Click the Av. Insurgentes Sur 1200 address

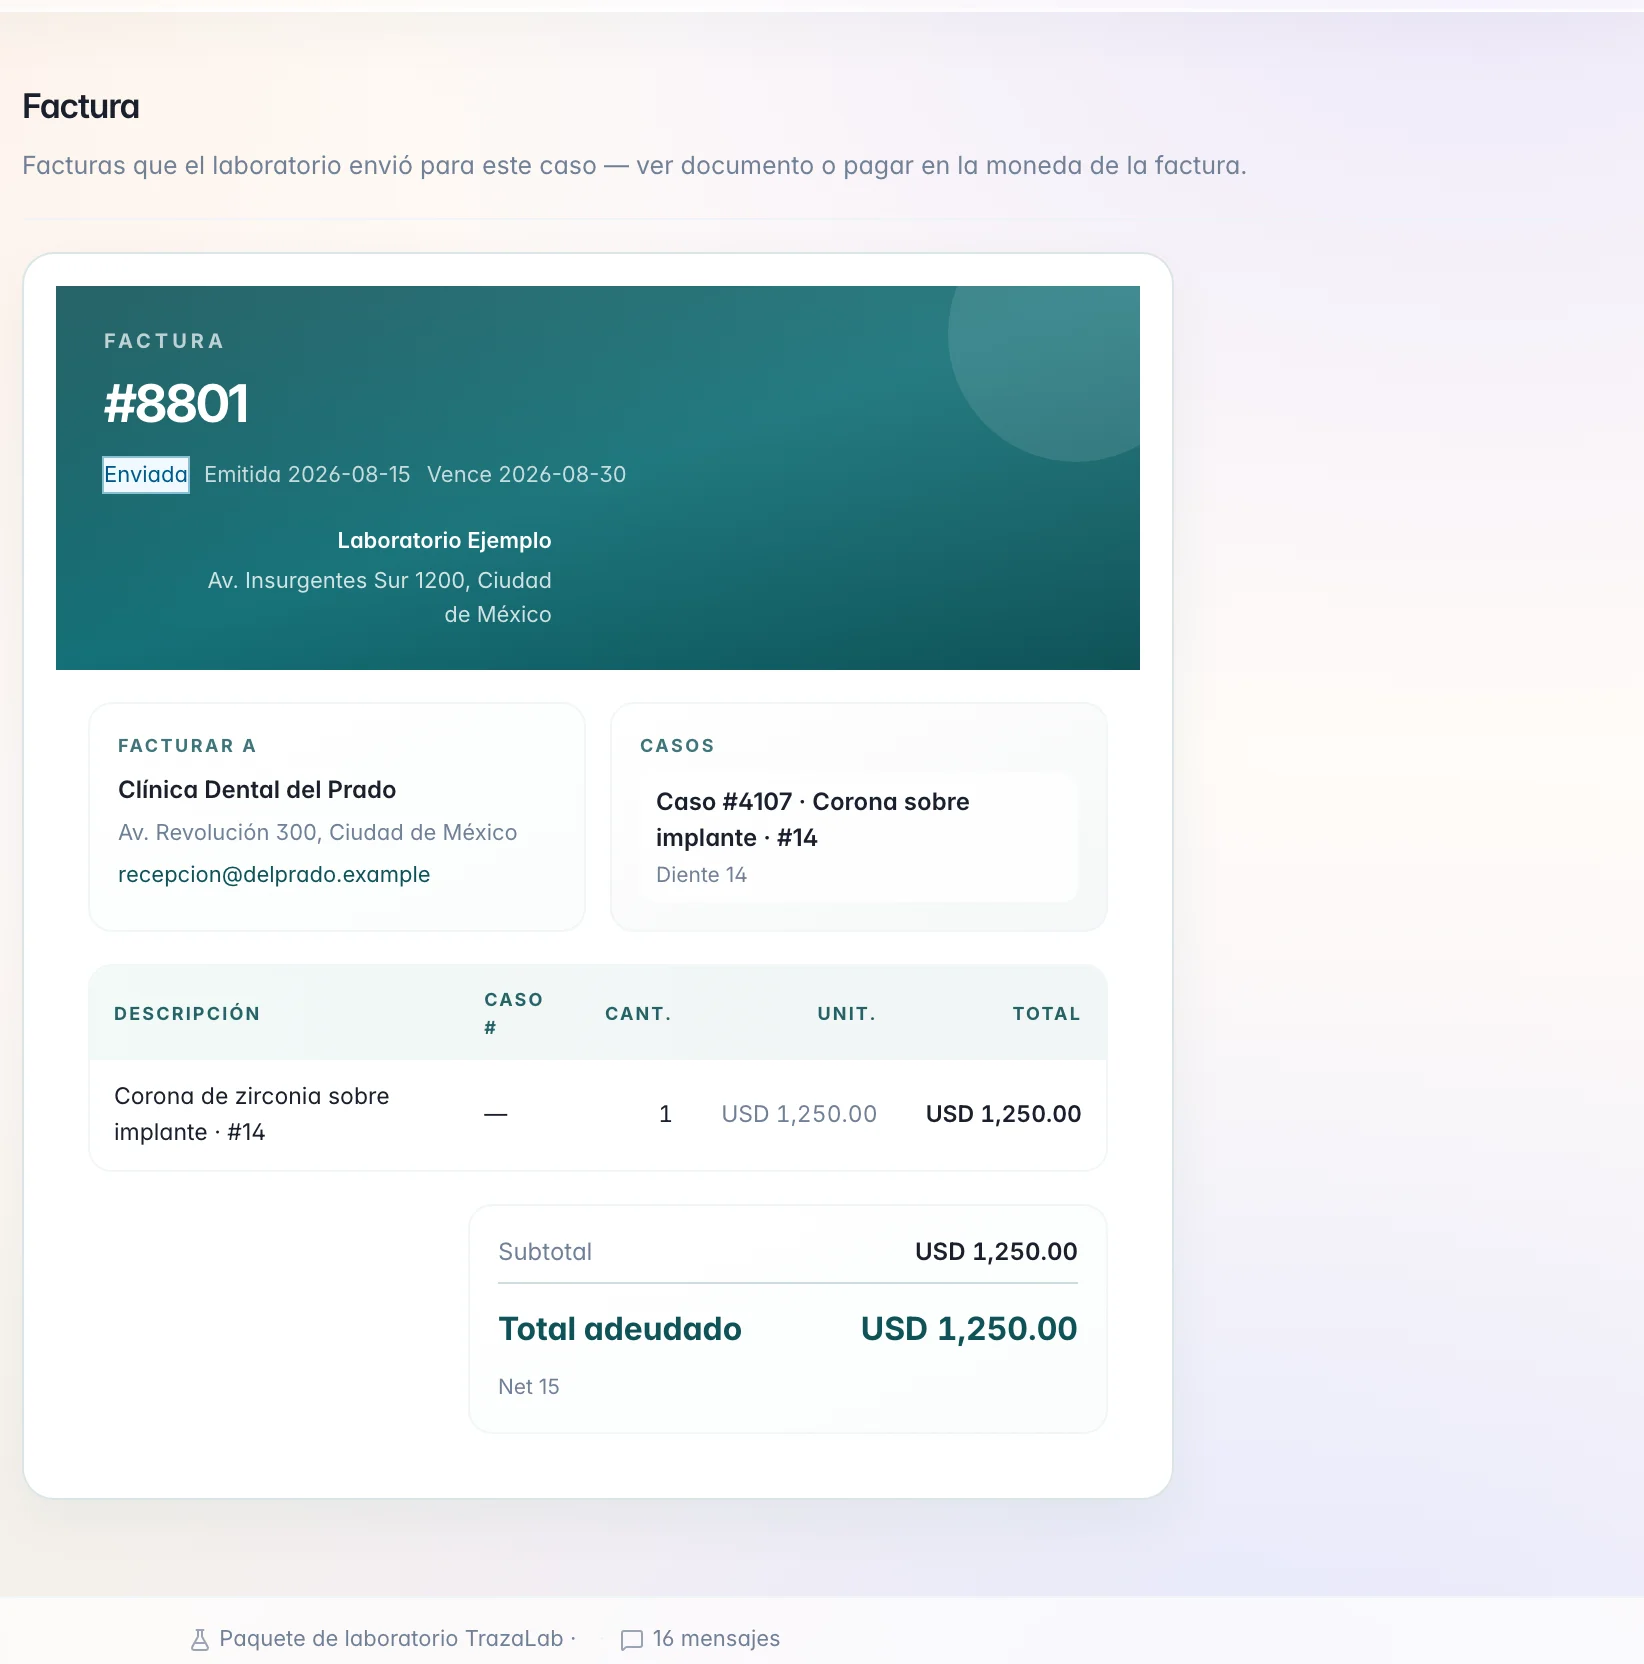coord(380,597)
